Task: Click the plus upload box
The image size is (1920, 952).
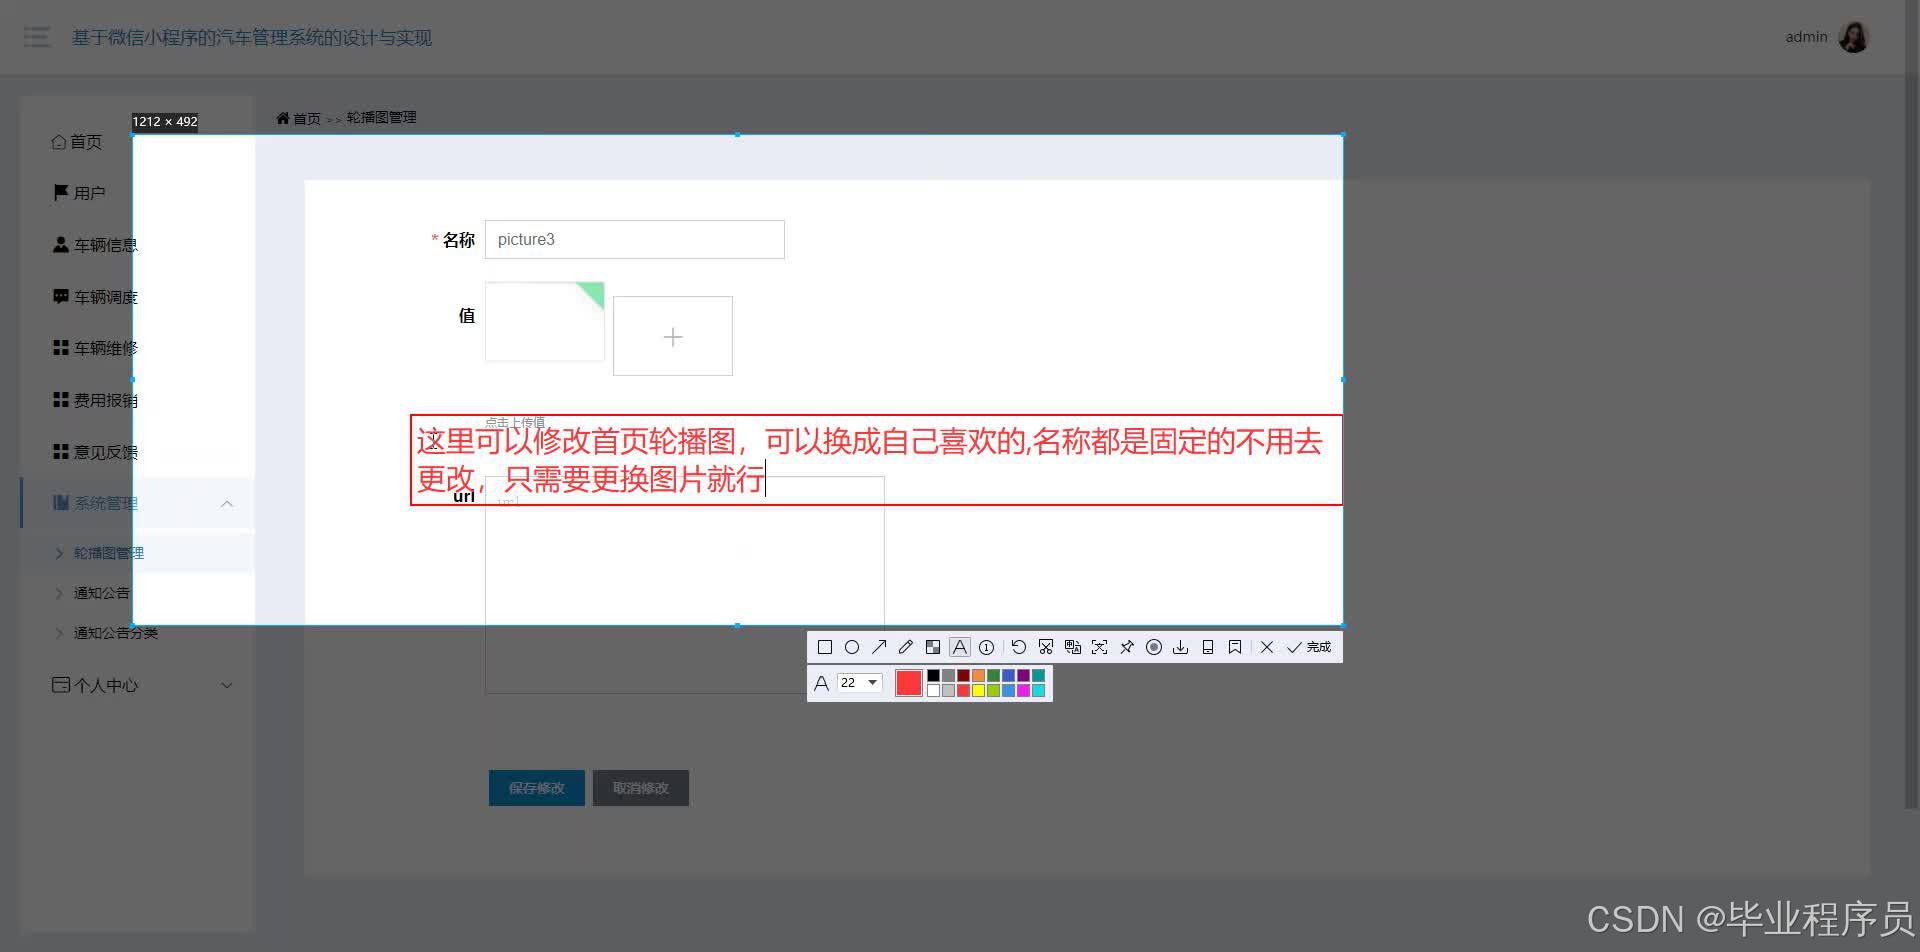Action: (x=673, y=336)
